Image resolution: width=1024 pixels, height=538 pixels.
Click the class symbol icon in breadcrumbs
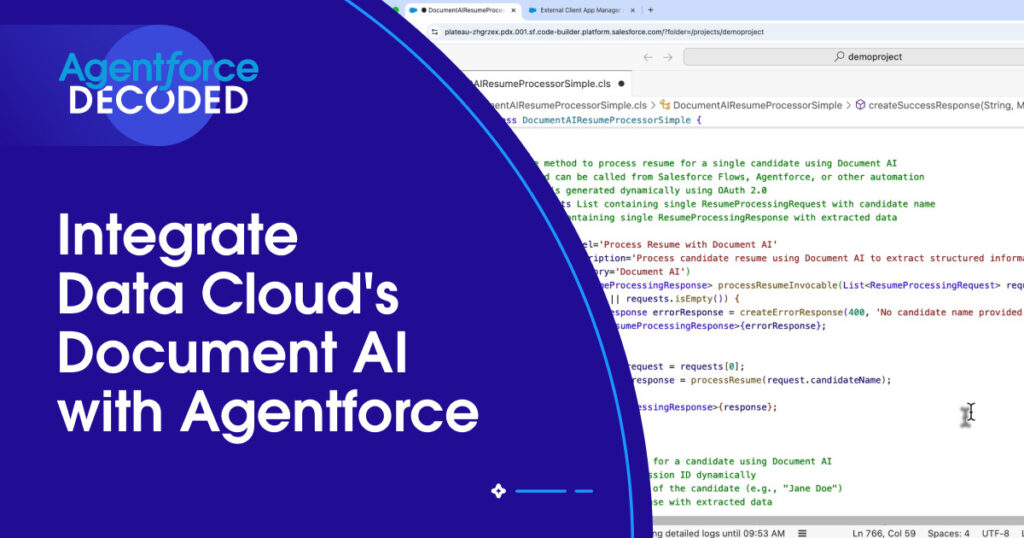tap(664, 104)
